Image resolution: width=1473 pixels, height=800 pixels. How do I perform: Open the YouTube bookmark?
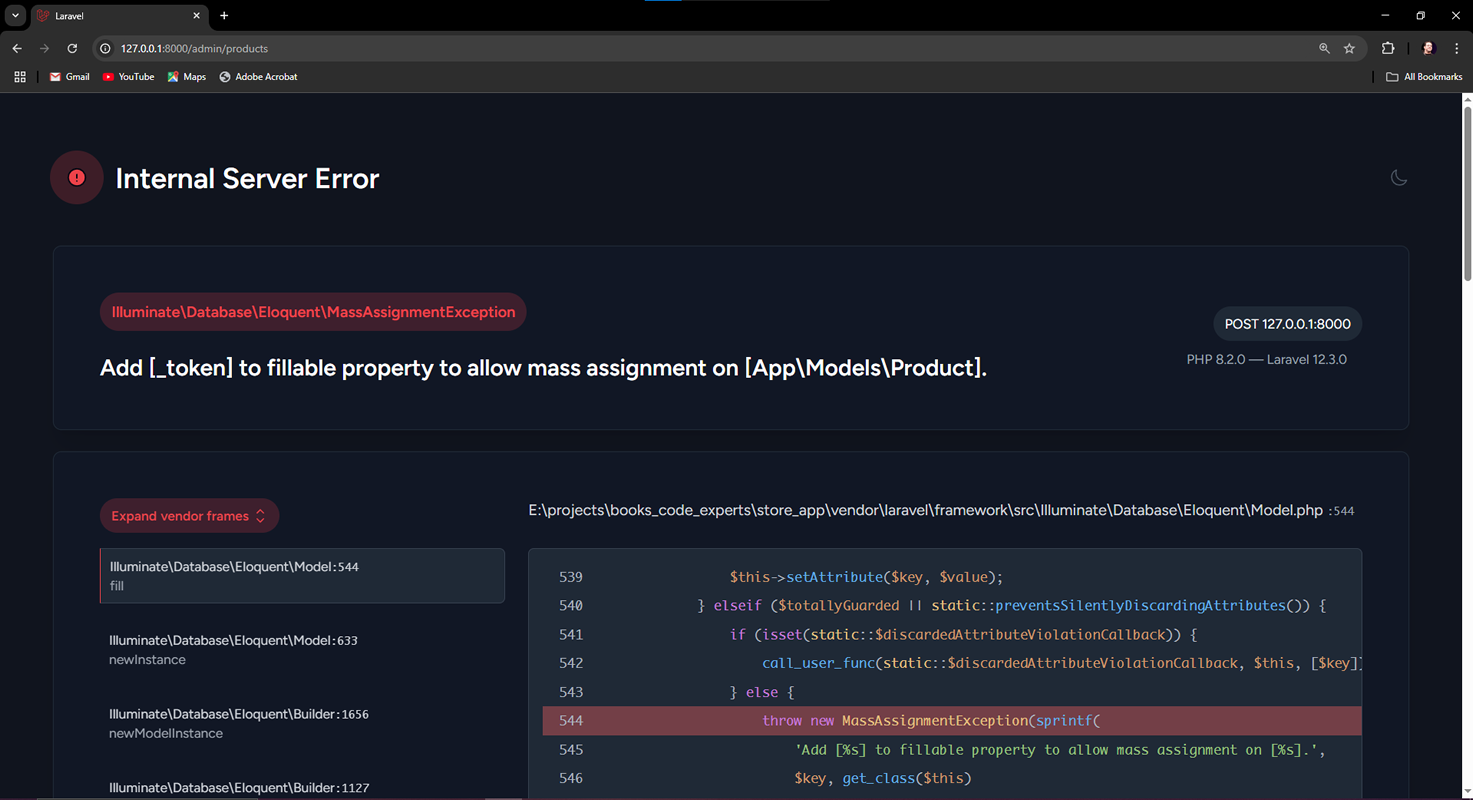[128, 77]
